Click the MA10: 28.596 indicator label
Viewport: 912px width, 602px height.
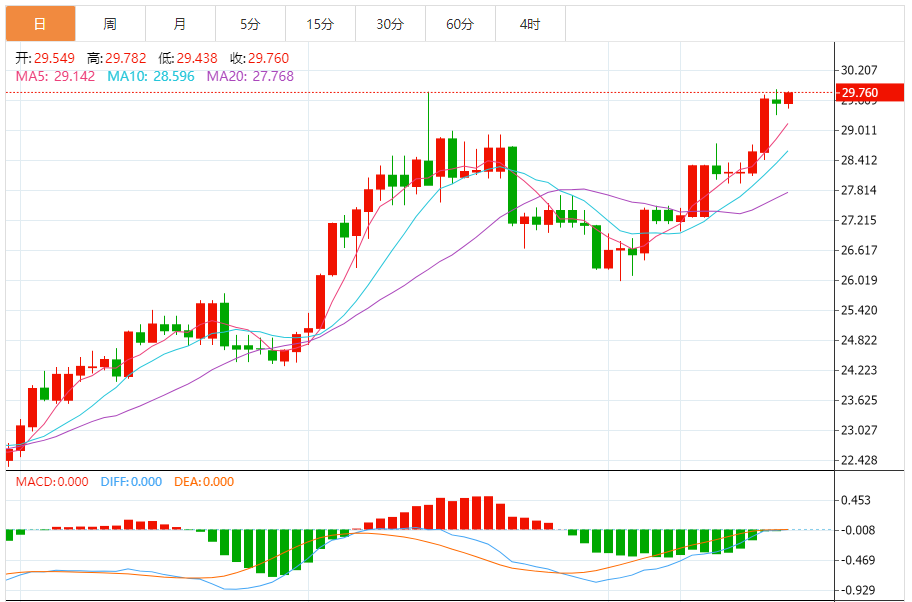point(151,76)
